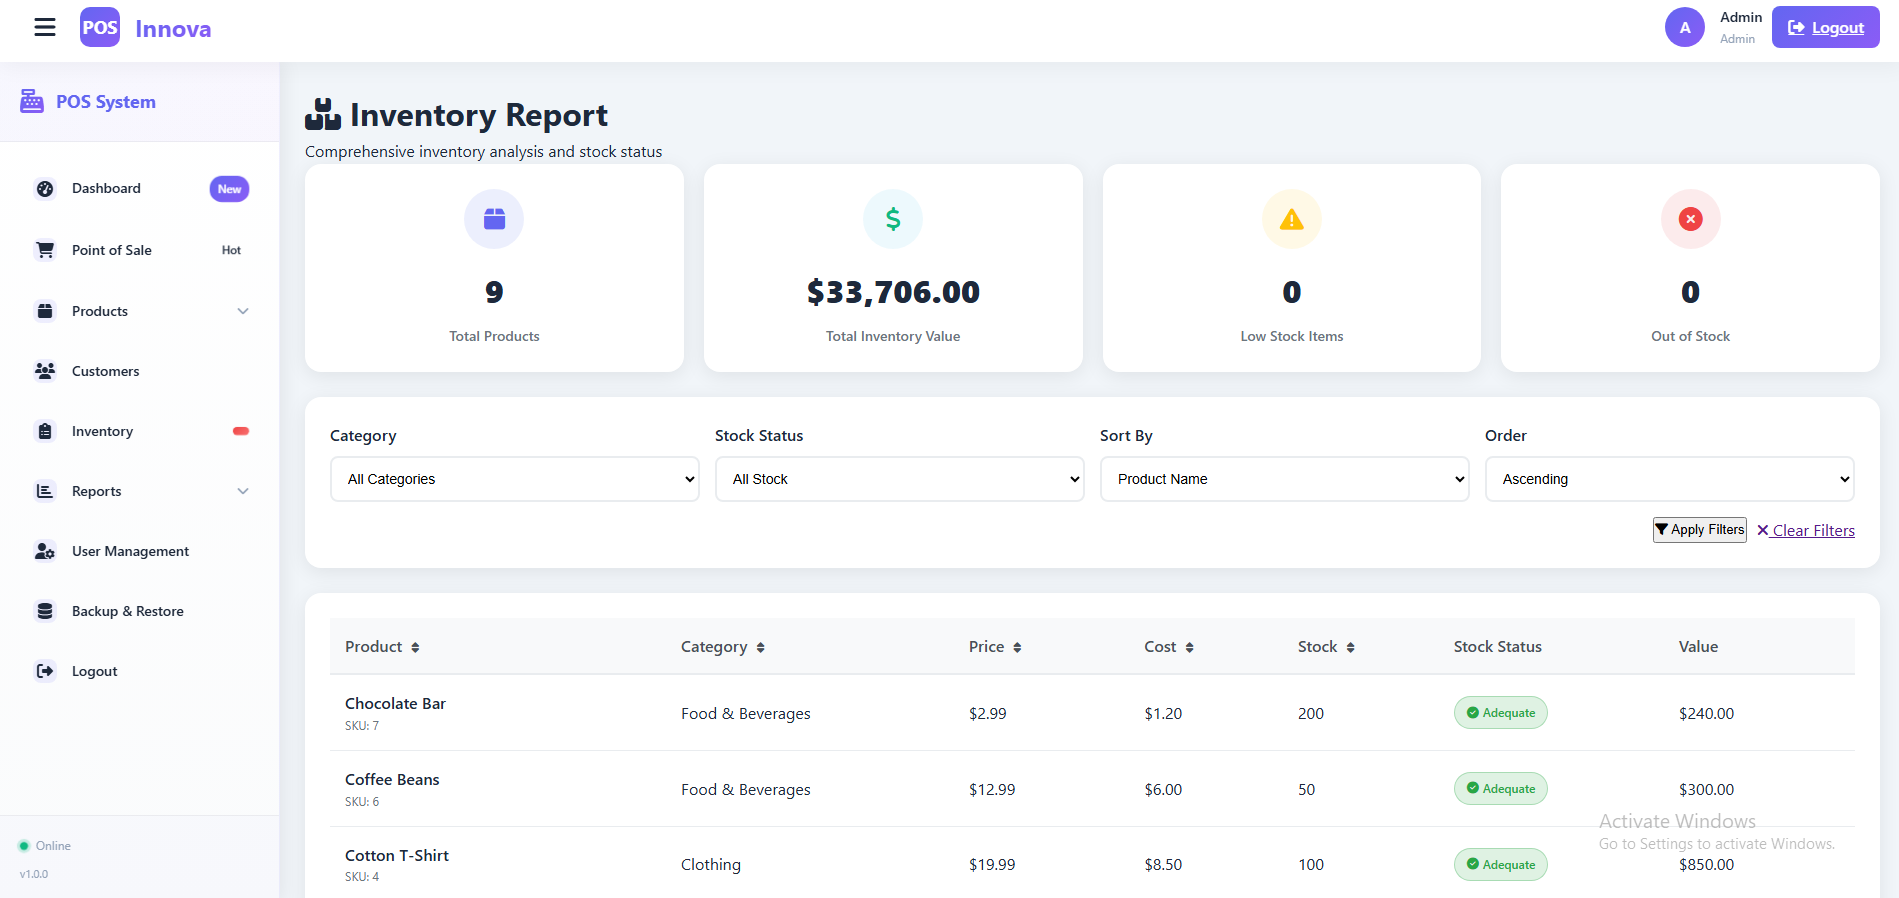Image resolution: width=1899 pixels, height=898 pixels.
Task: Toggle the hamburger sidebar menu
Action: pyautogui.click(x=45, y=27)
